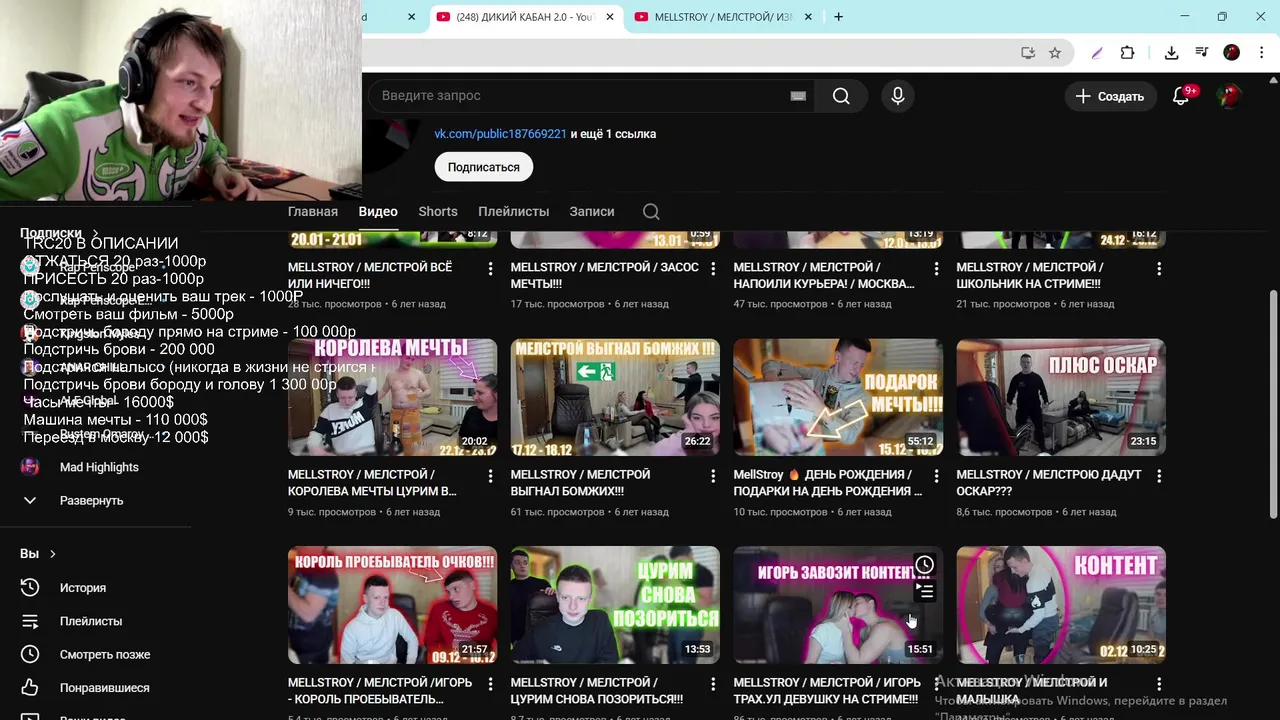
Task: Click the Chrome profile avatar in the toolbar
Action: (1232, 53)
